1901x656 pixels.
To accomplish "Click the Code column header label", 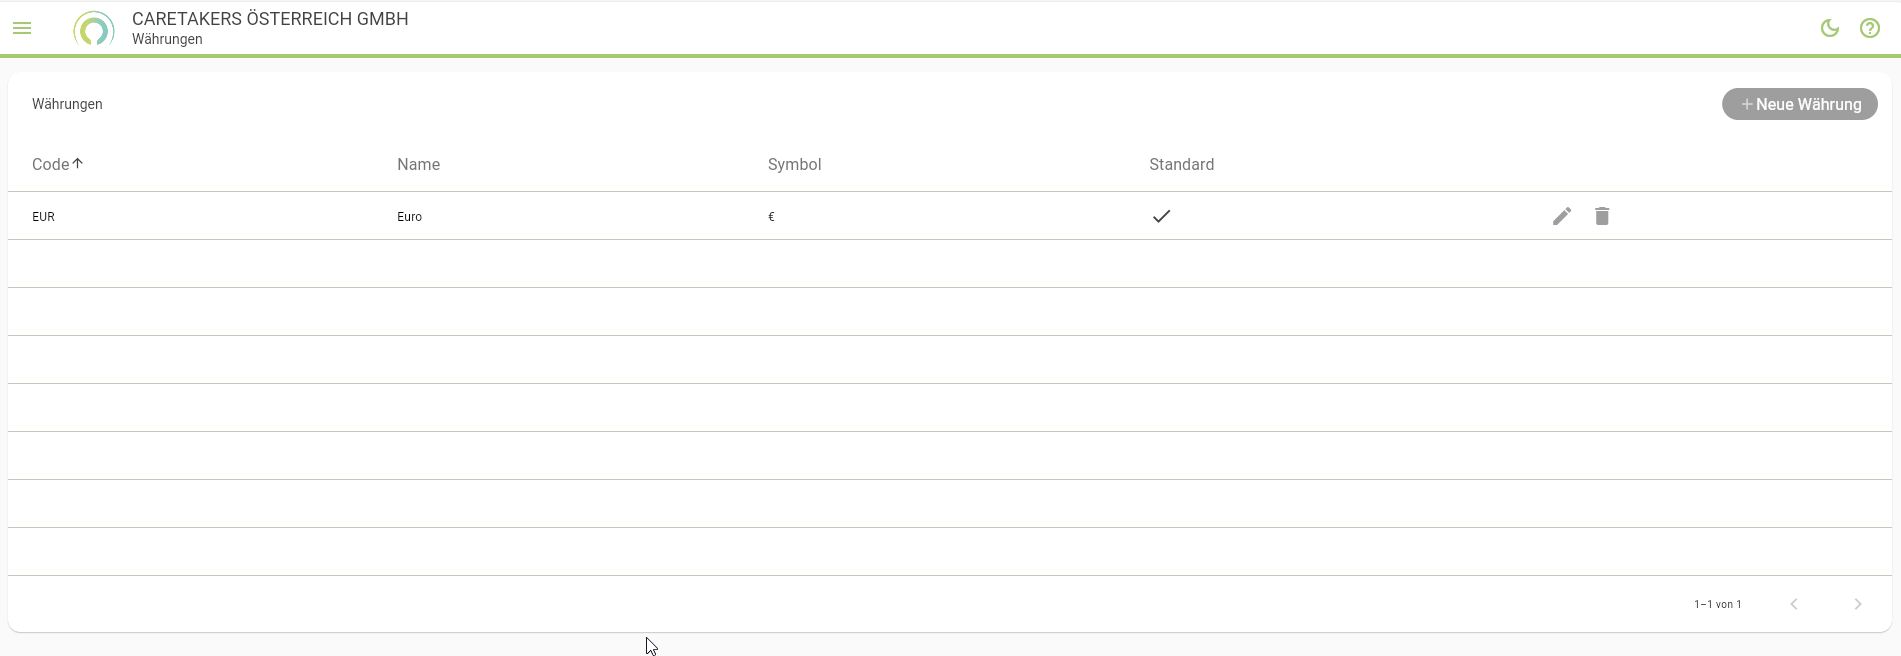I will [50, 164].
